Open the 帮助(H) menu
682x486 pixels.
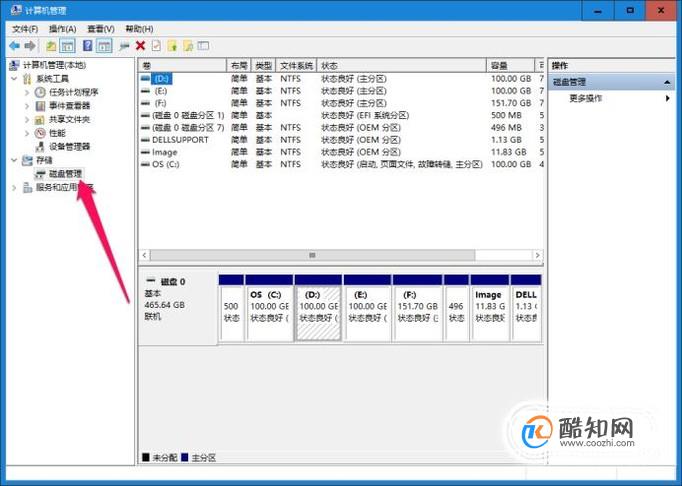[139, 29]
